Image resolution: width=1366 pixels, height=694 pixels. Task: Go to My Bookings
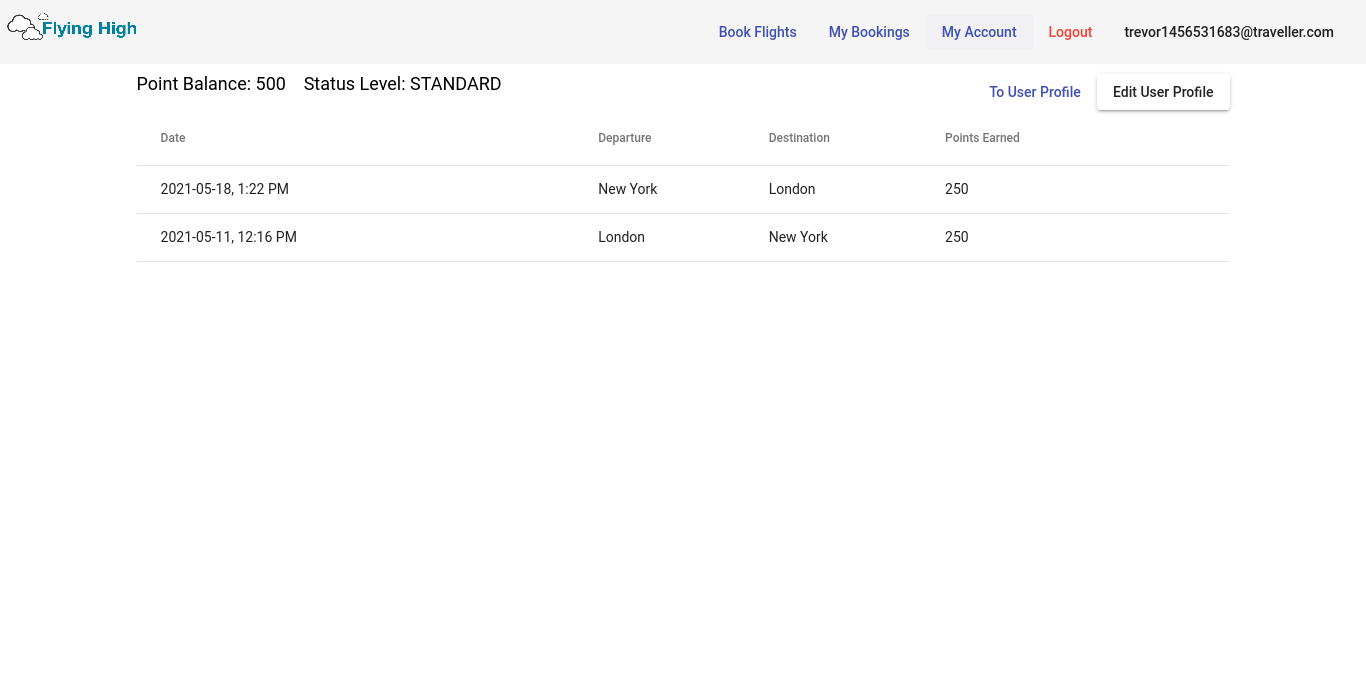(869, 32)
